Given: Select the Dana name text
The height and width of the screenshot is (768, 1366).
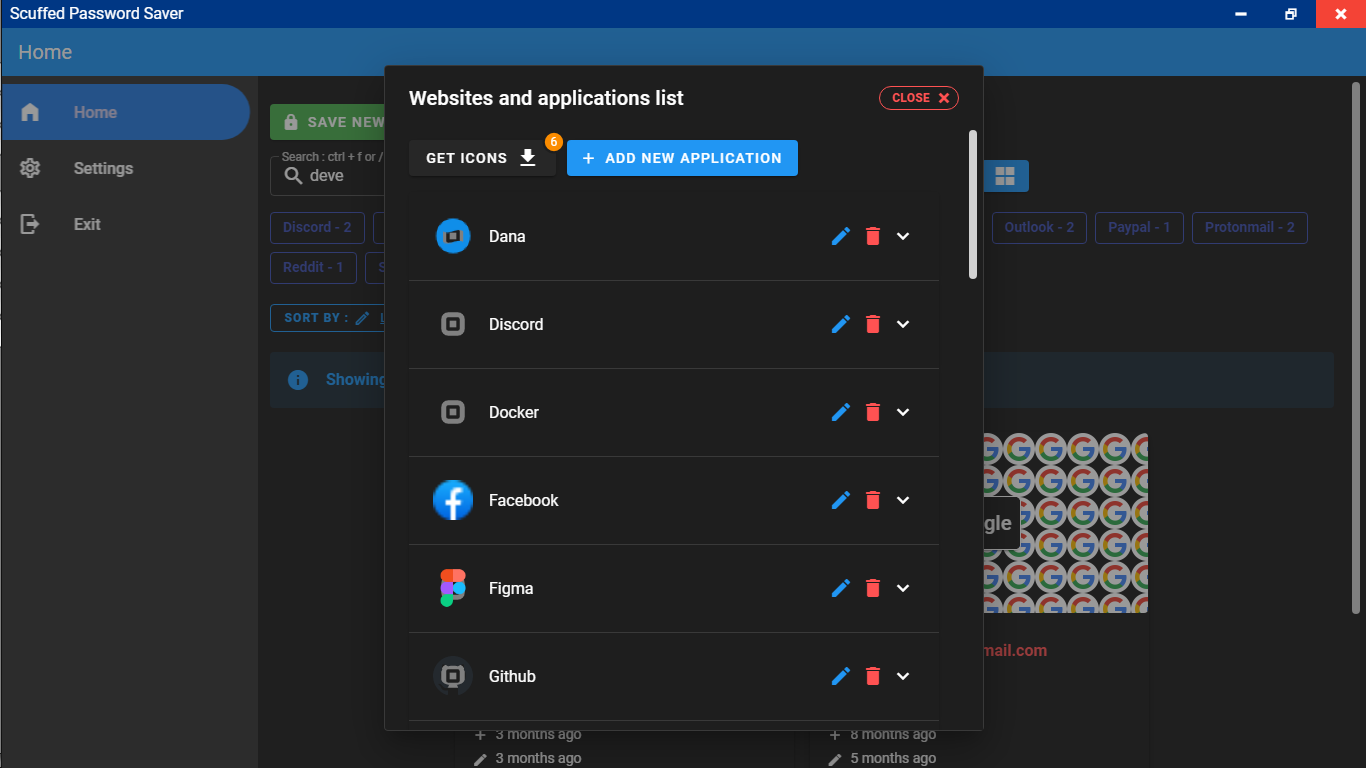Looking at the screenshot, I should (x=507, y=236).
